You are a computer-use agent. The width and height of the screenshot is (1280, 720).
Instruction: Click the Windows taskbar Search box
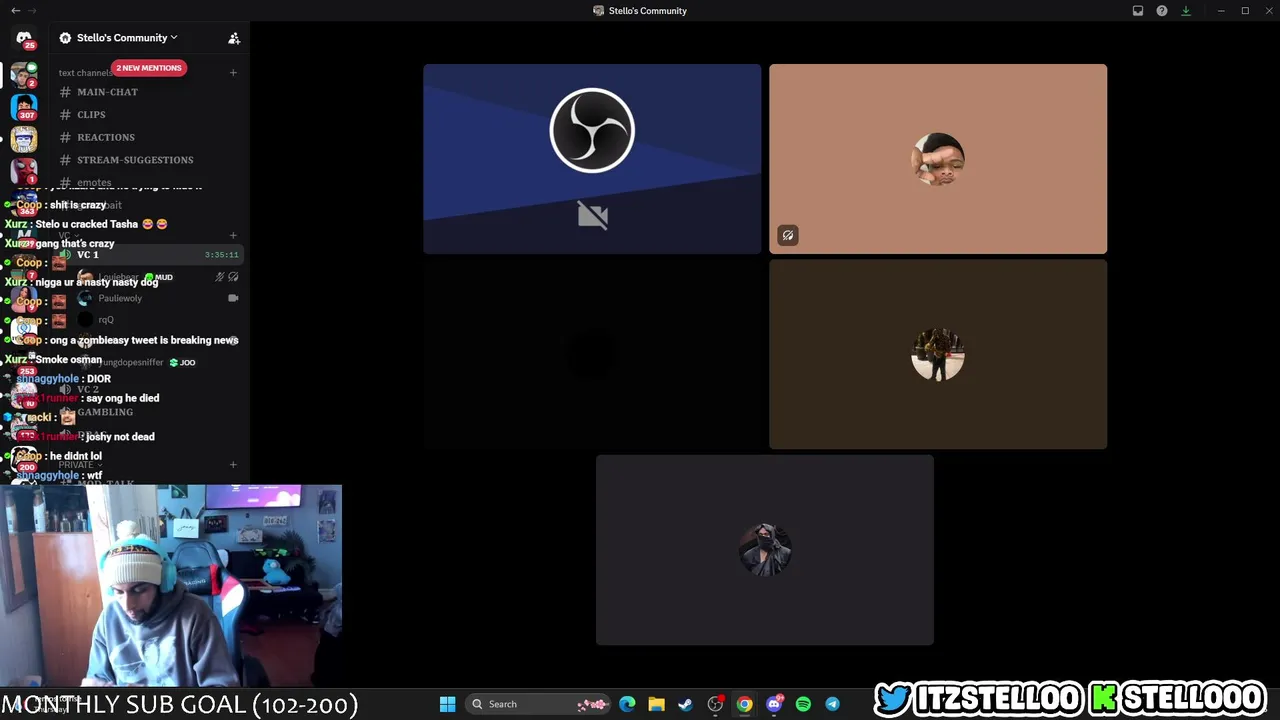coord(539,704)
